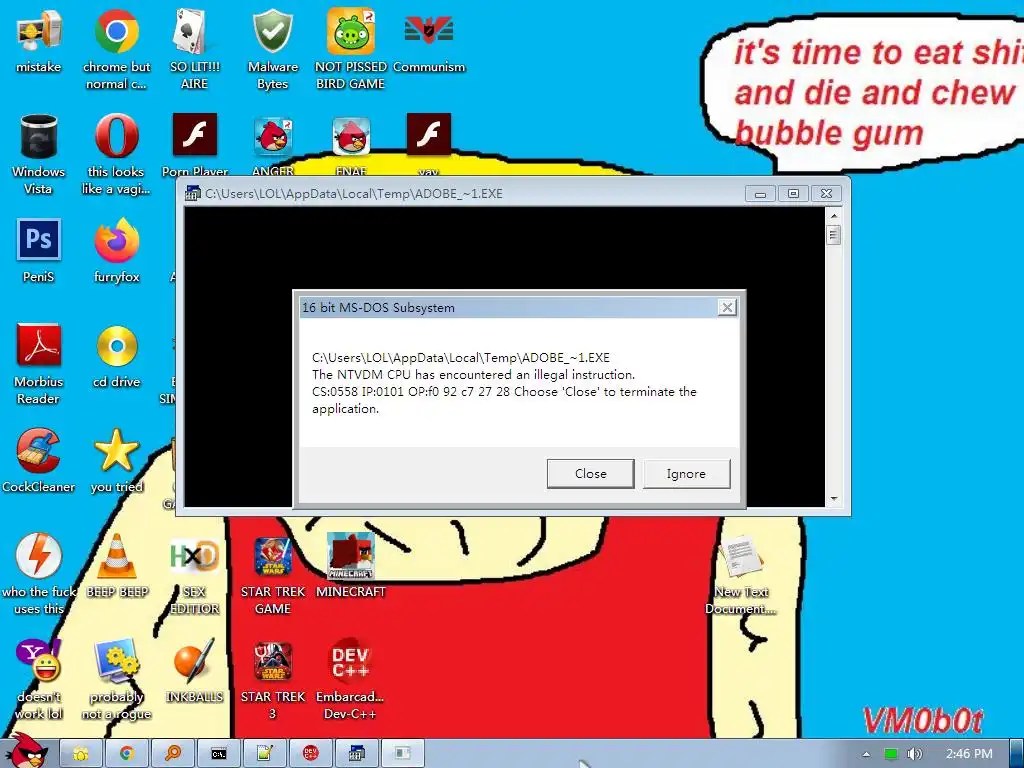1024x768 pixels.
Task: Open the volume speaker tray icon
Action: tap(914, 754)
